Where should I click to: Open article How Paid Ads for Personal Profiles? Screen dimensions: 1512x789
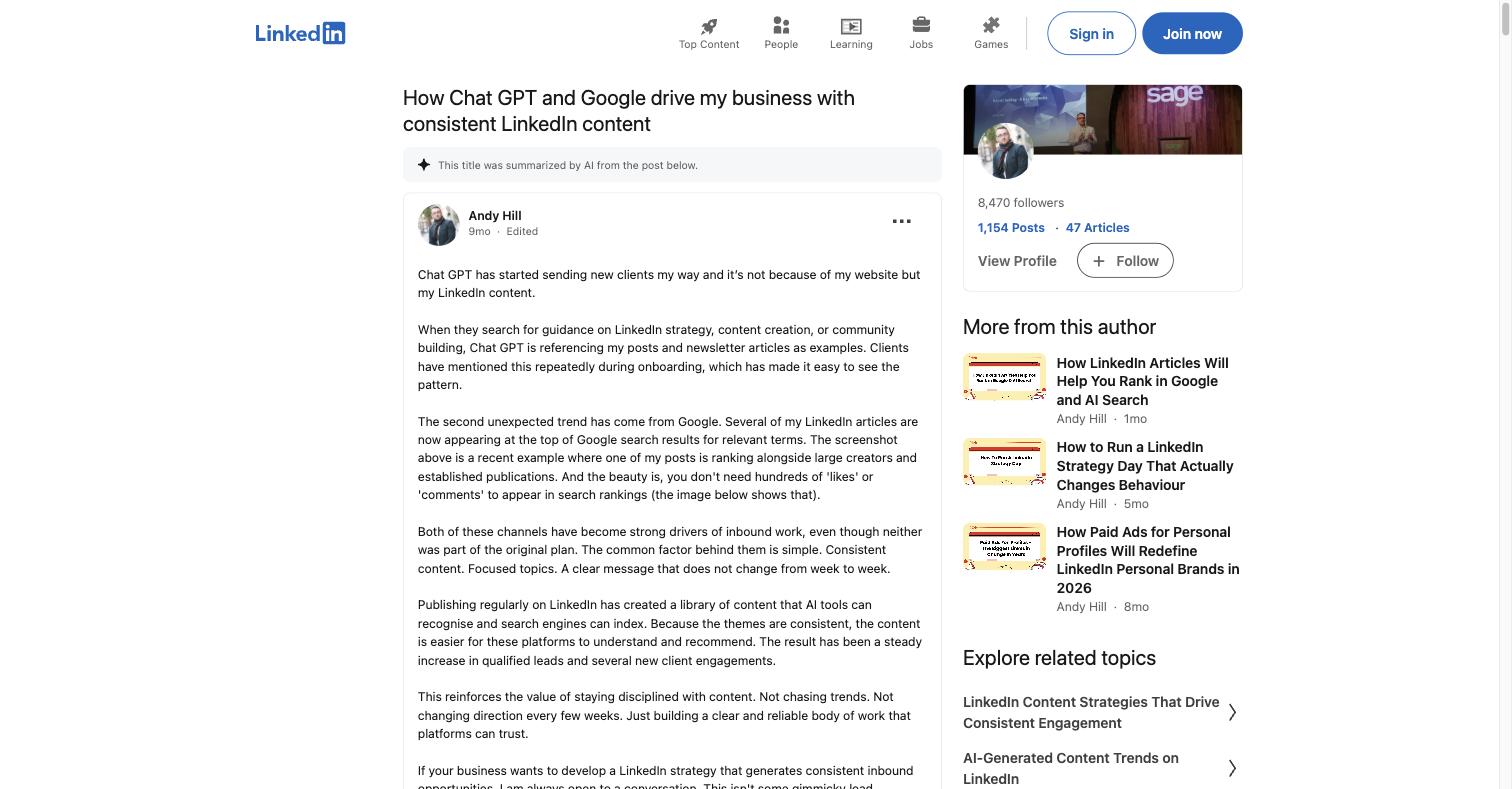(1148, 560)
